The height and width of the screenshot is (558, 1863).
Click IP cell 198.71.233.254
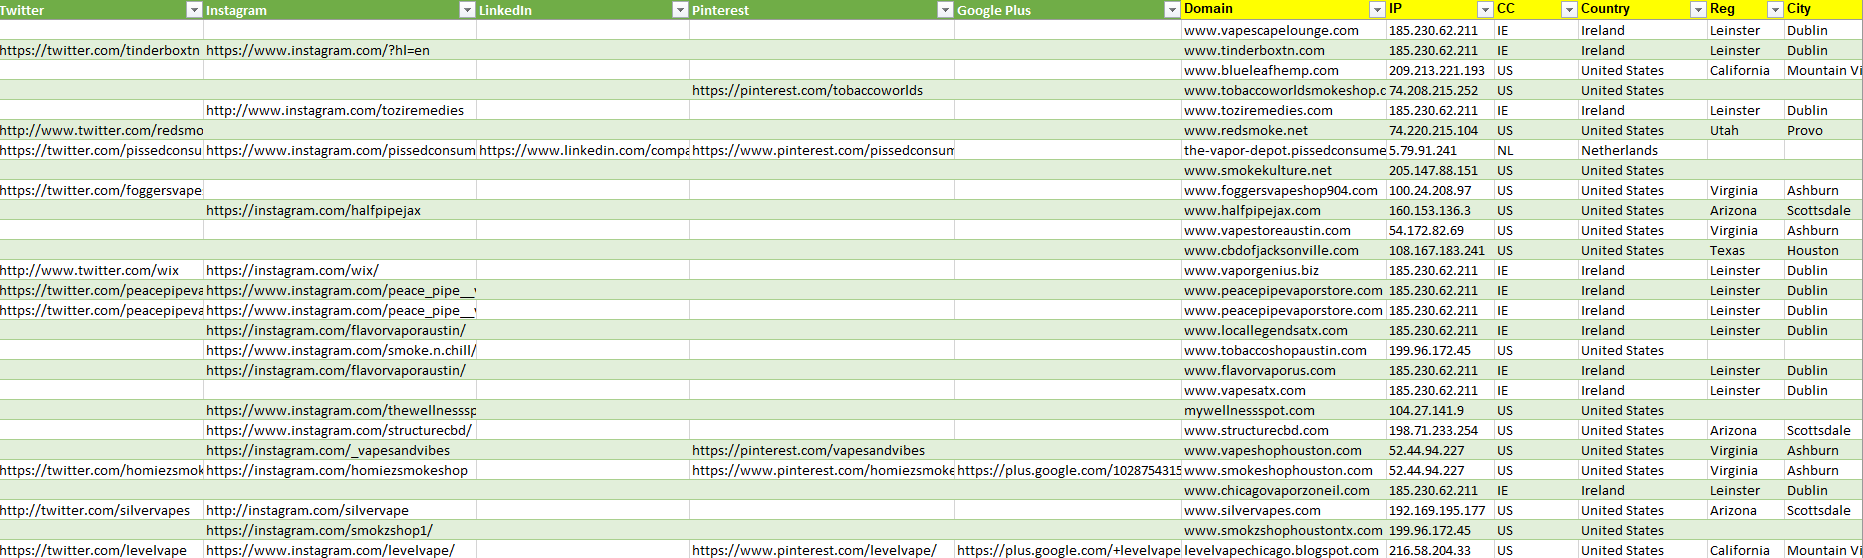(1440, 430)
